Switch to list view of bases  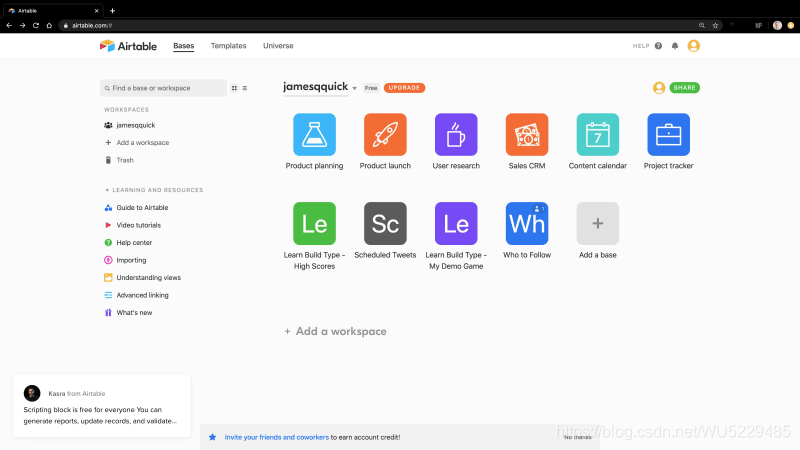[x=245, y=88]
